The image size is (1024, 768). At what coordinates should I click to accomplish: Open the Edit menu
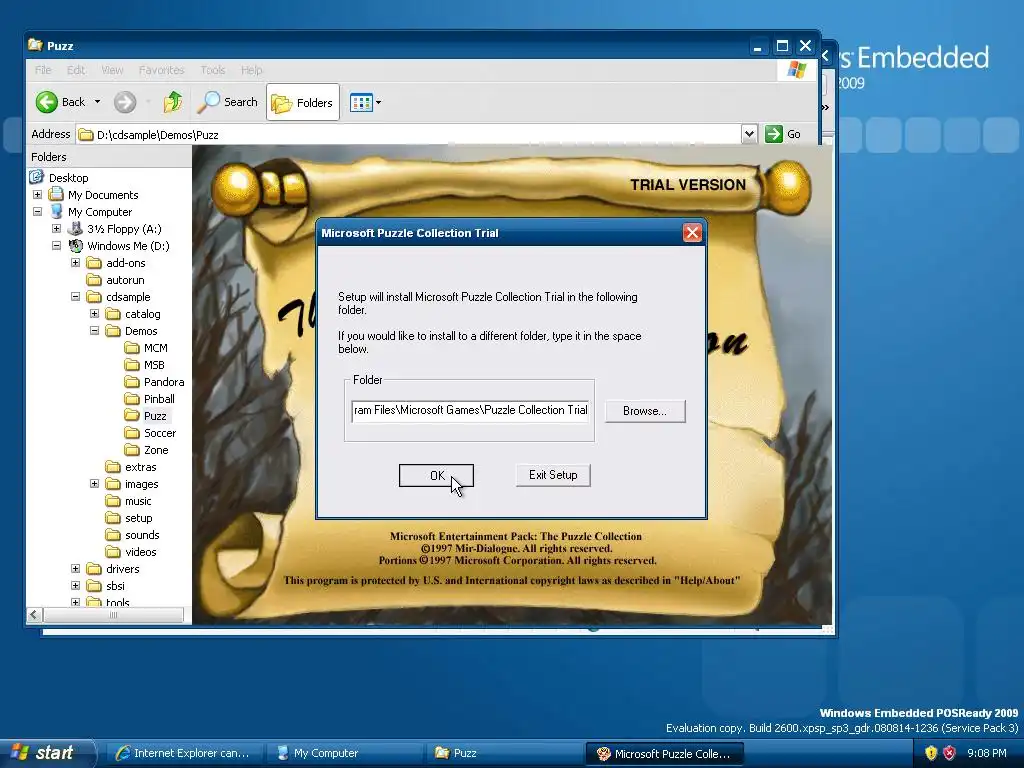pos(76,70)
